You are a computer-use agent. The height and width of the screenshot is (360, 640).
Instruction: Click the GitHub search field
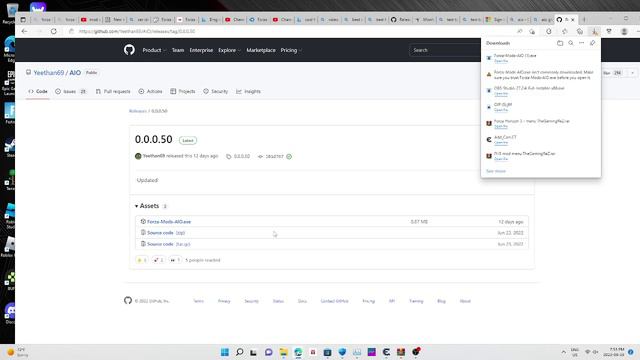click(445, 50)
